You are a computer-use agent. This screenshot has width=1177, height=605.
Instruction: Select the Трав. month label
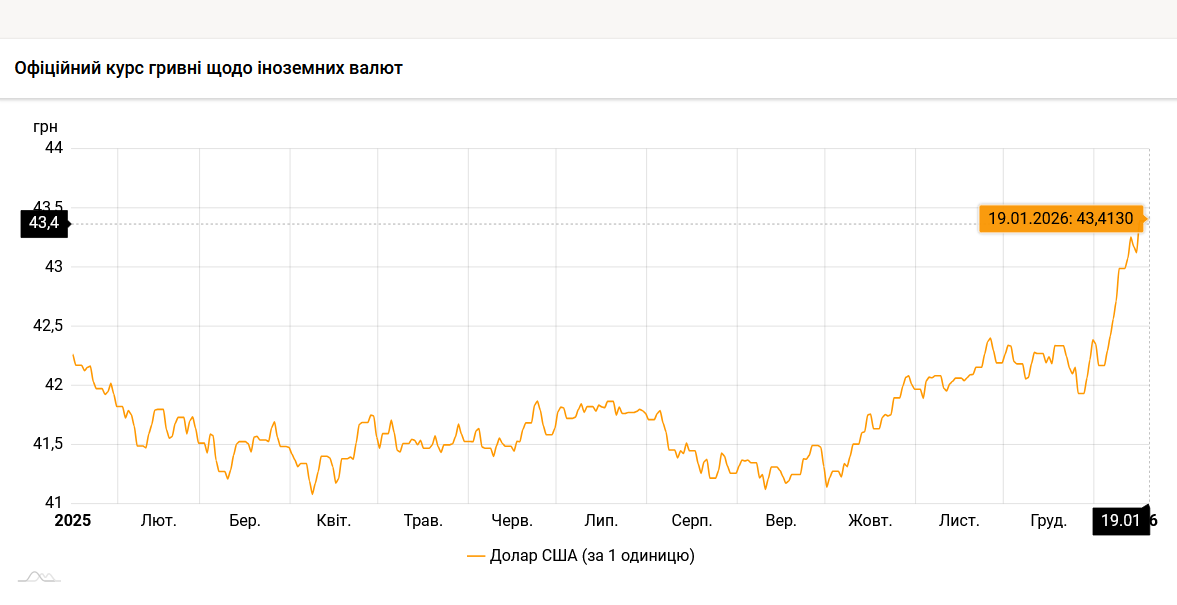(x=423, y=521)
